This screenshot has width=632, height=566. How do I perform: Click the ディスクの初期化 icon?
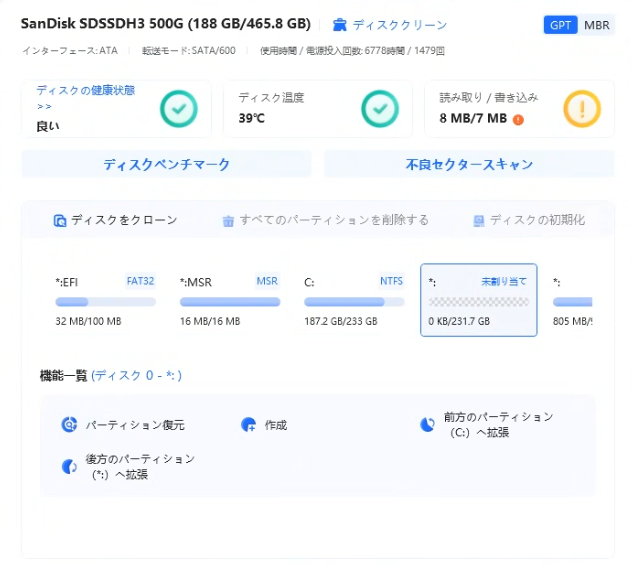tap(478, 221)
